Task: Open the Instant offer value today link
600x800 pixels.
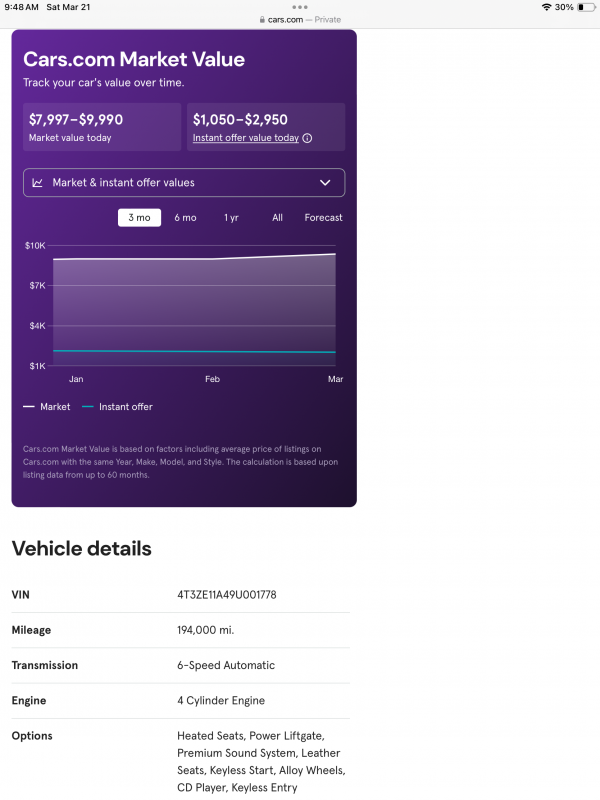Action: coord(245,138)
